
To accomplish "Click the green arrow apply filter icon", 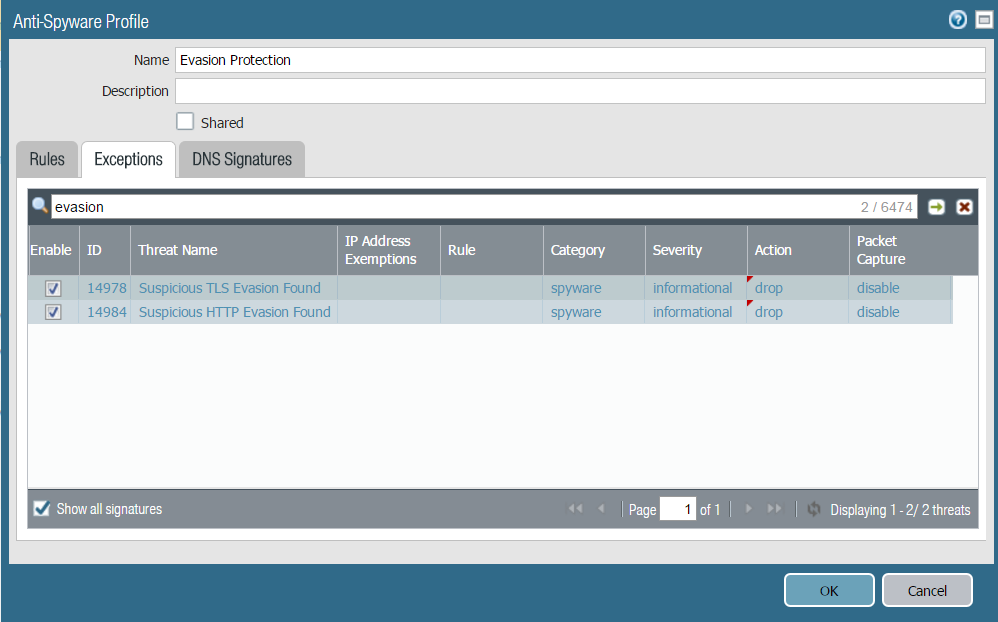I will [x=936, y=207].
